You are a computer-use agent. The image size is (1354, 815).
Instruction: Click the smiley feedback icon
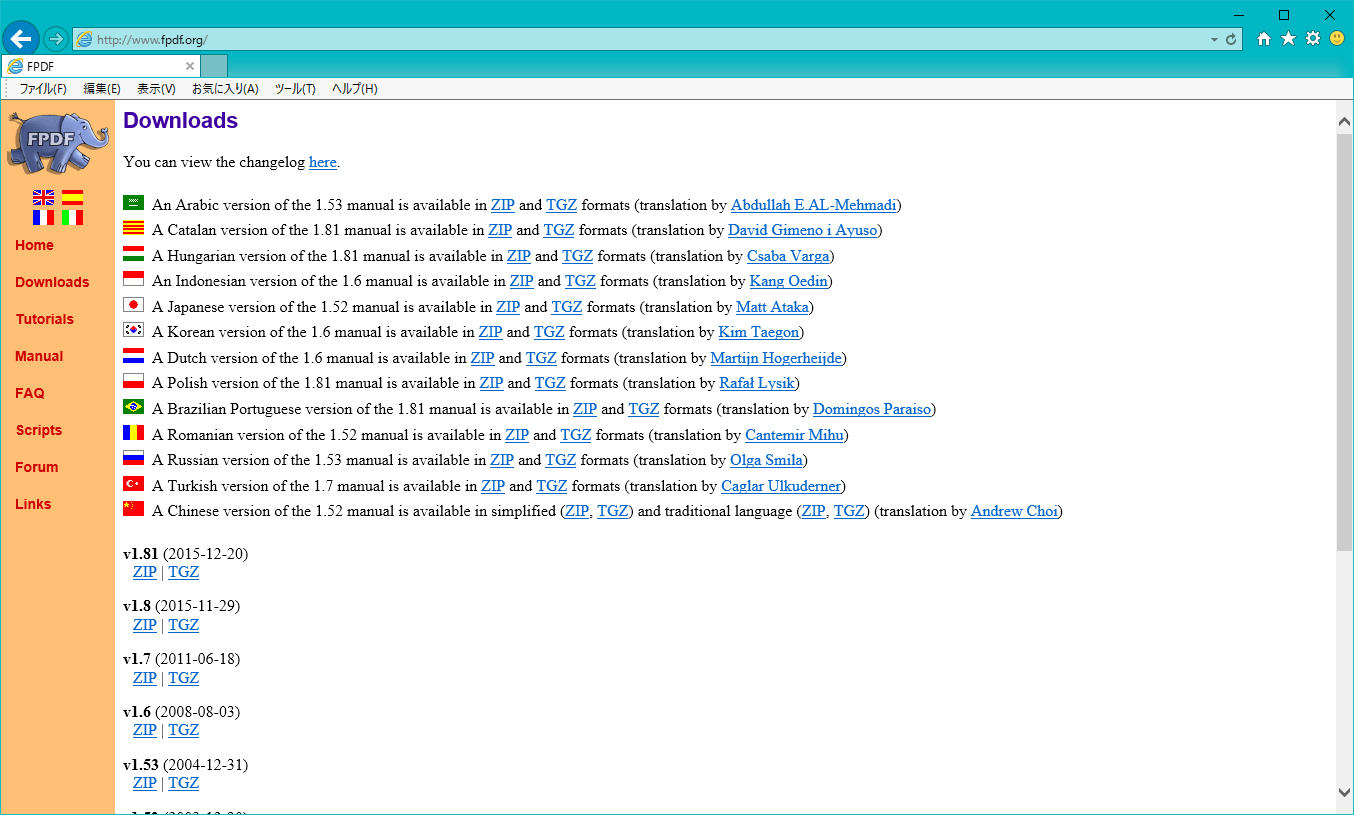click(x=1337, y=39)
